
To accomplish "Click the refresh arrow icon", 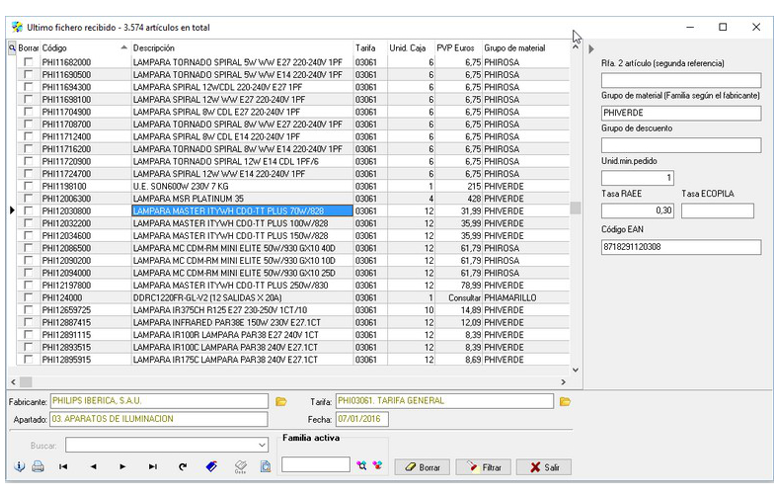I will click(x=183, y=467).
